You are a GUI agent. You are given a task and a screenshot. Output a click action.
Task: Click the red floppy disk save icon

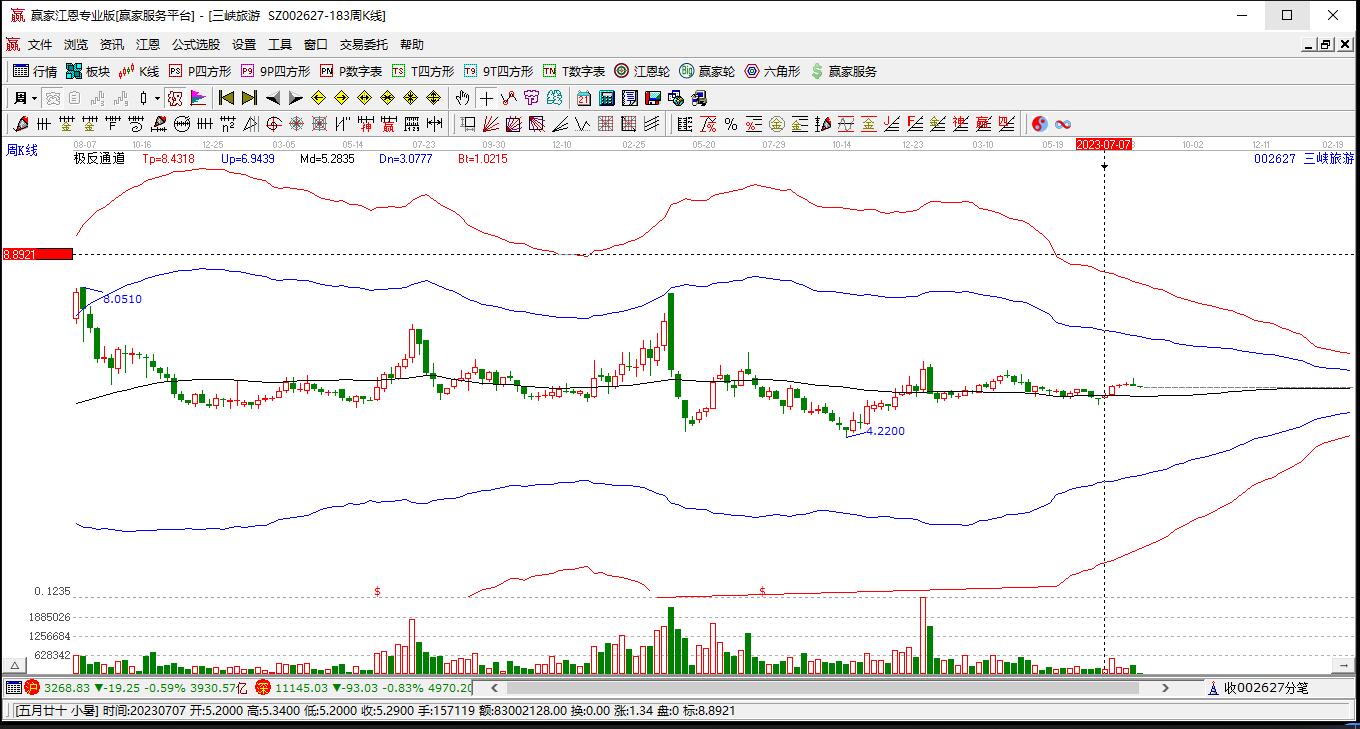[653, 98]
